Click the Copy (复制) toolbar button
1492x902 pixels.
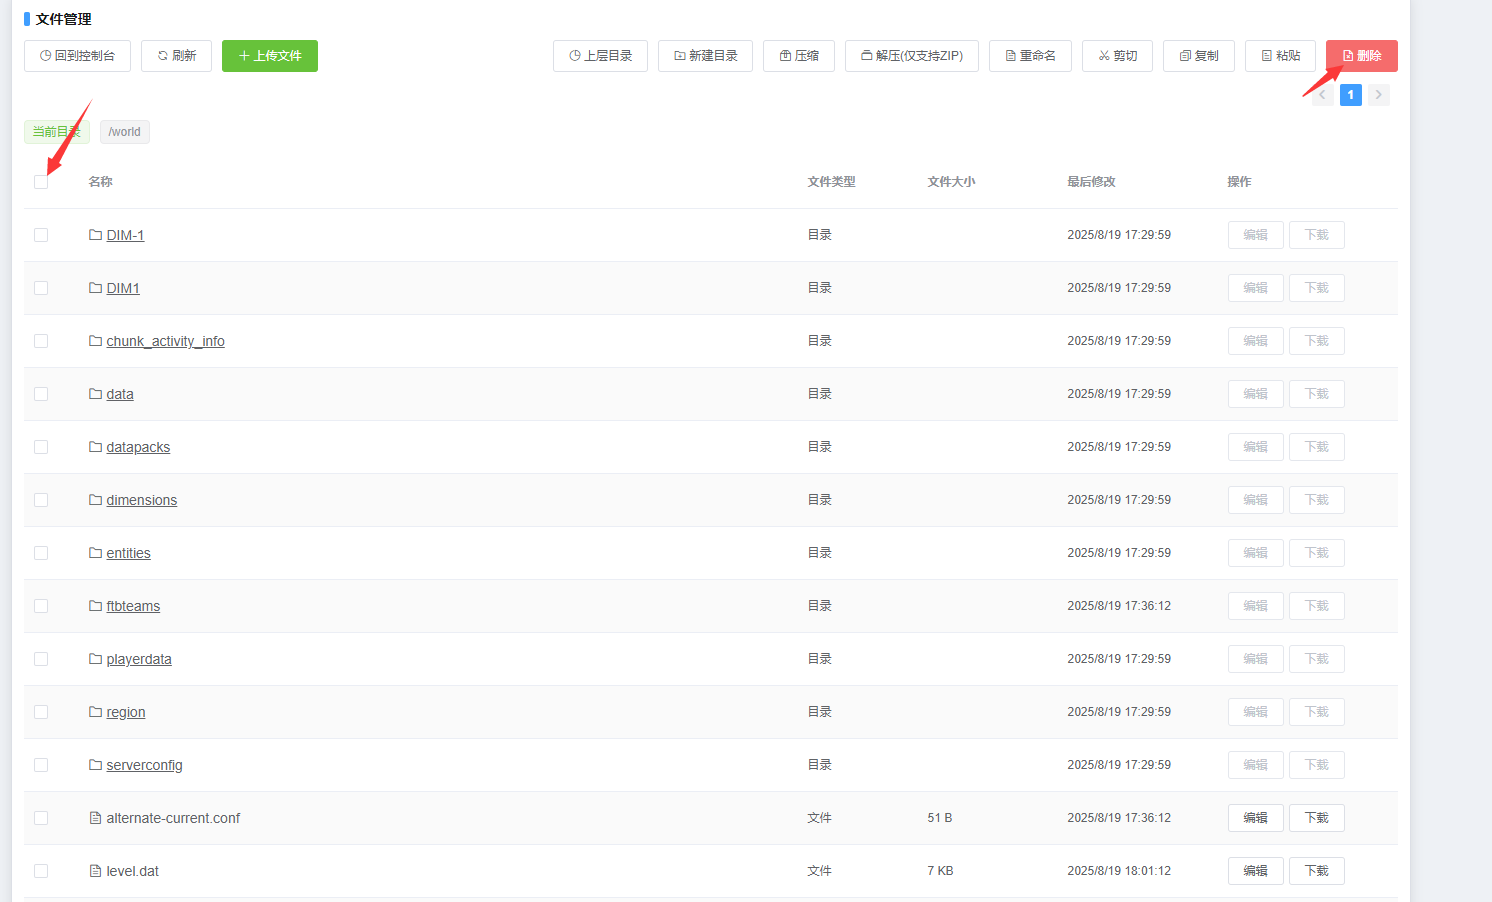coord(1198,56)
